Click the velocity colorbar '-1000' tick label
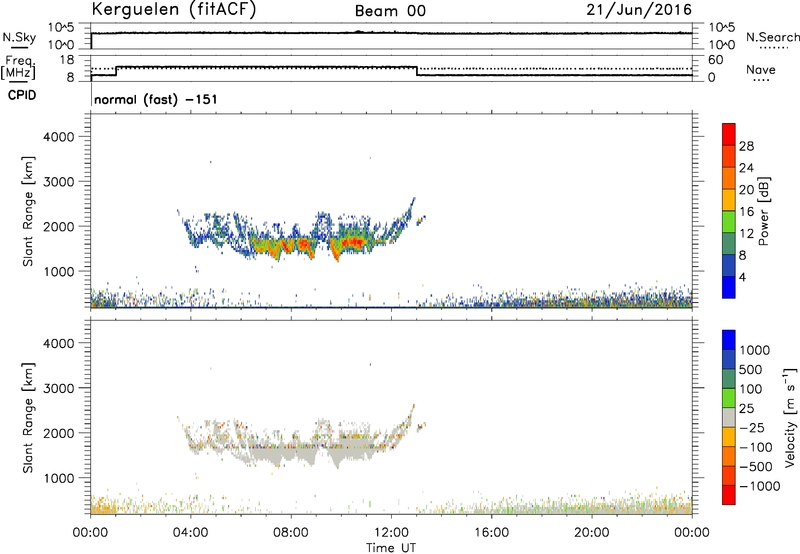Screen dimensions: 800x554 pos(759,486)
